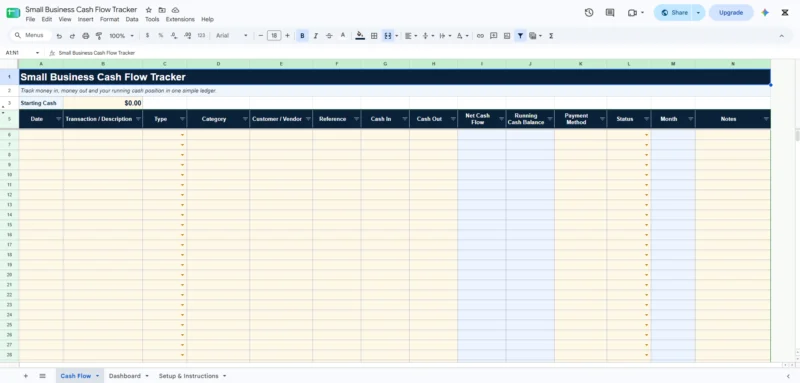The width and height of the screenshot is (800, 383).
Task: Open the Format menu
Action: click(x=109, y=19)
